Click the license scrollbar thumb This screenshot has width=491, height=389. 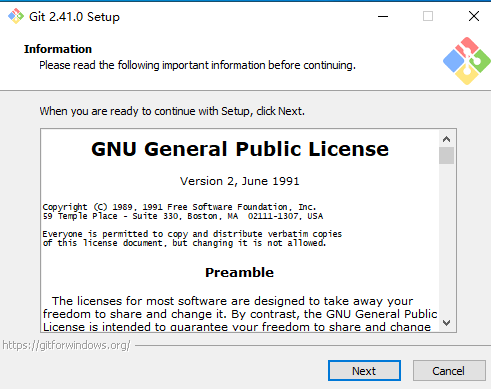point(446,156)
